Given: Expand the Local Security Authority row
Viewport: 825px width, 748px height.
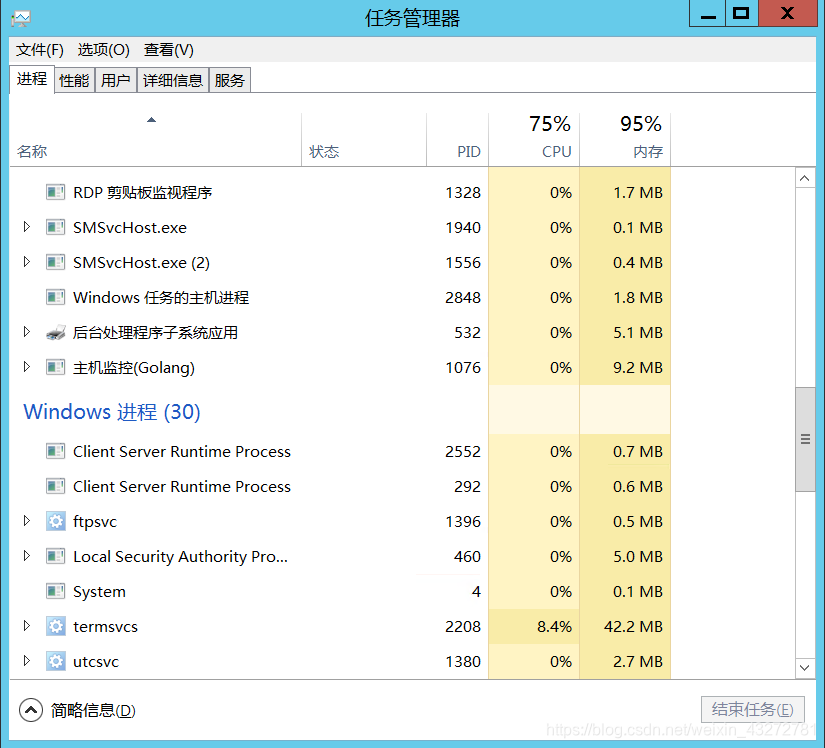Looking at the screenshot, I should tap(27, 555).
